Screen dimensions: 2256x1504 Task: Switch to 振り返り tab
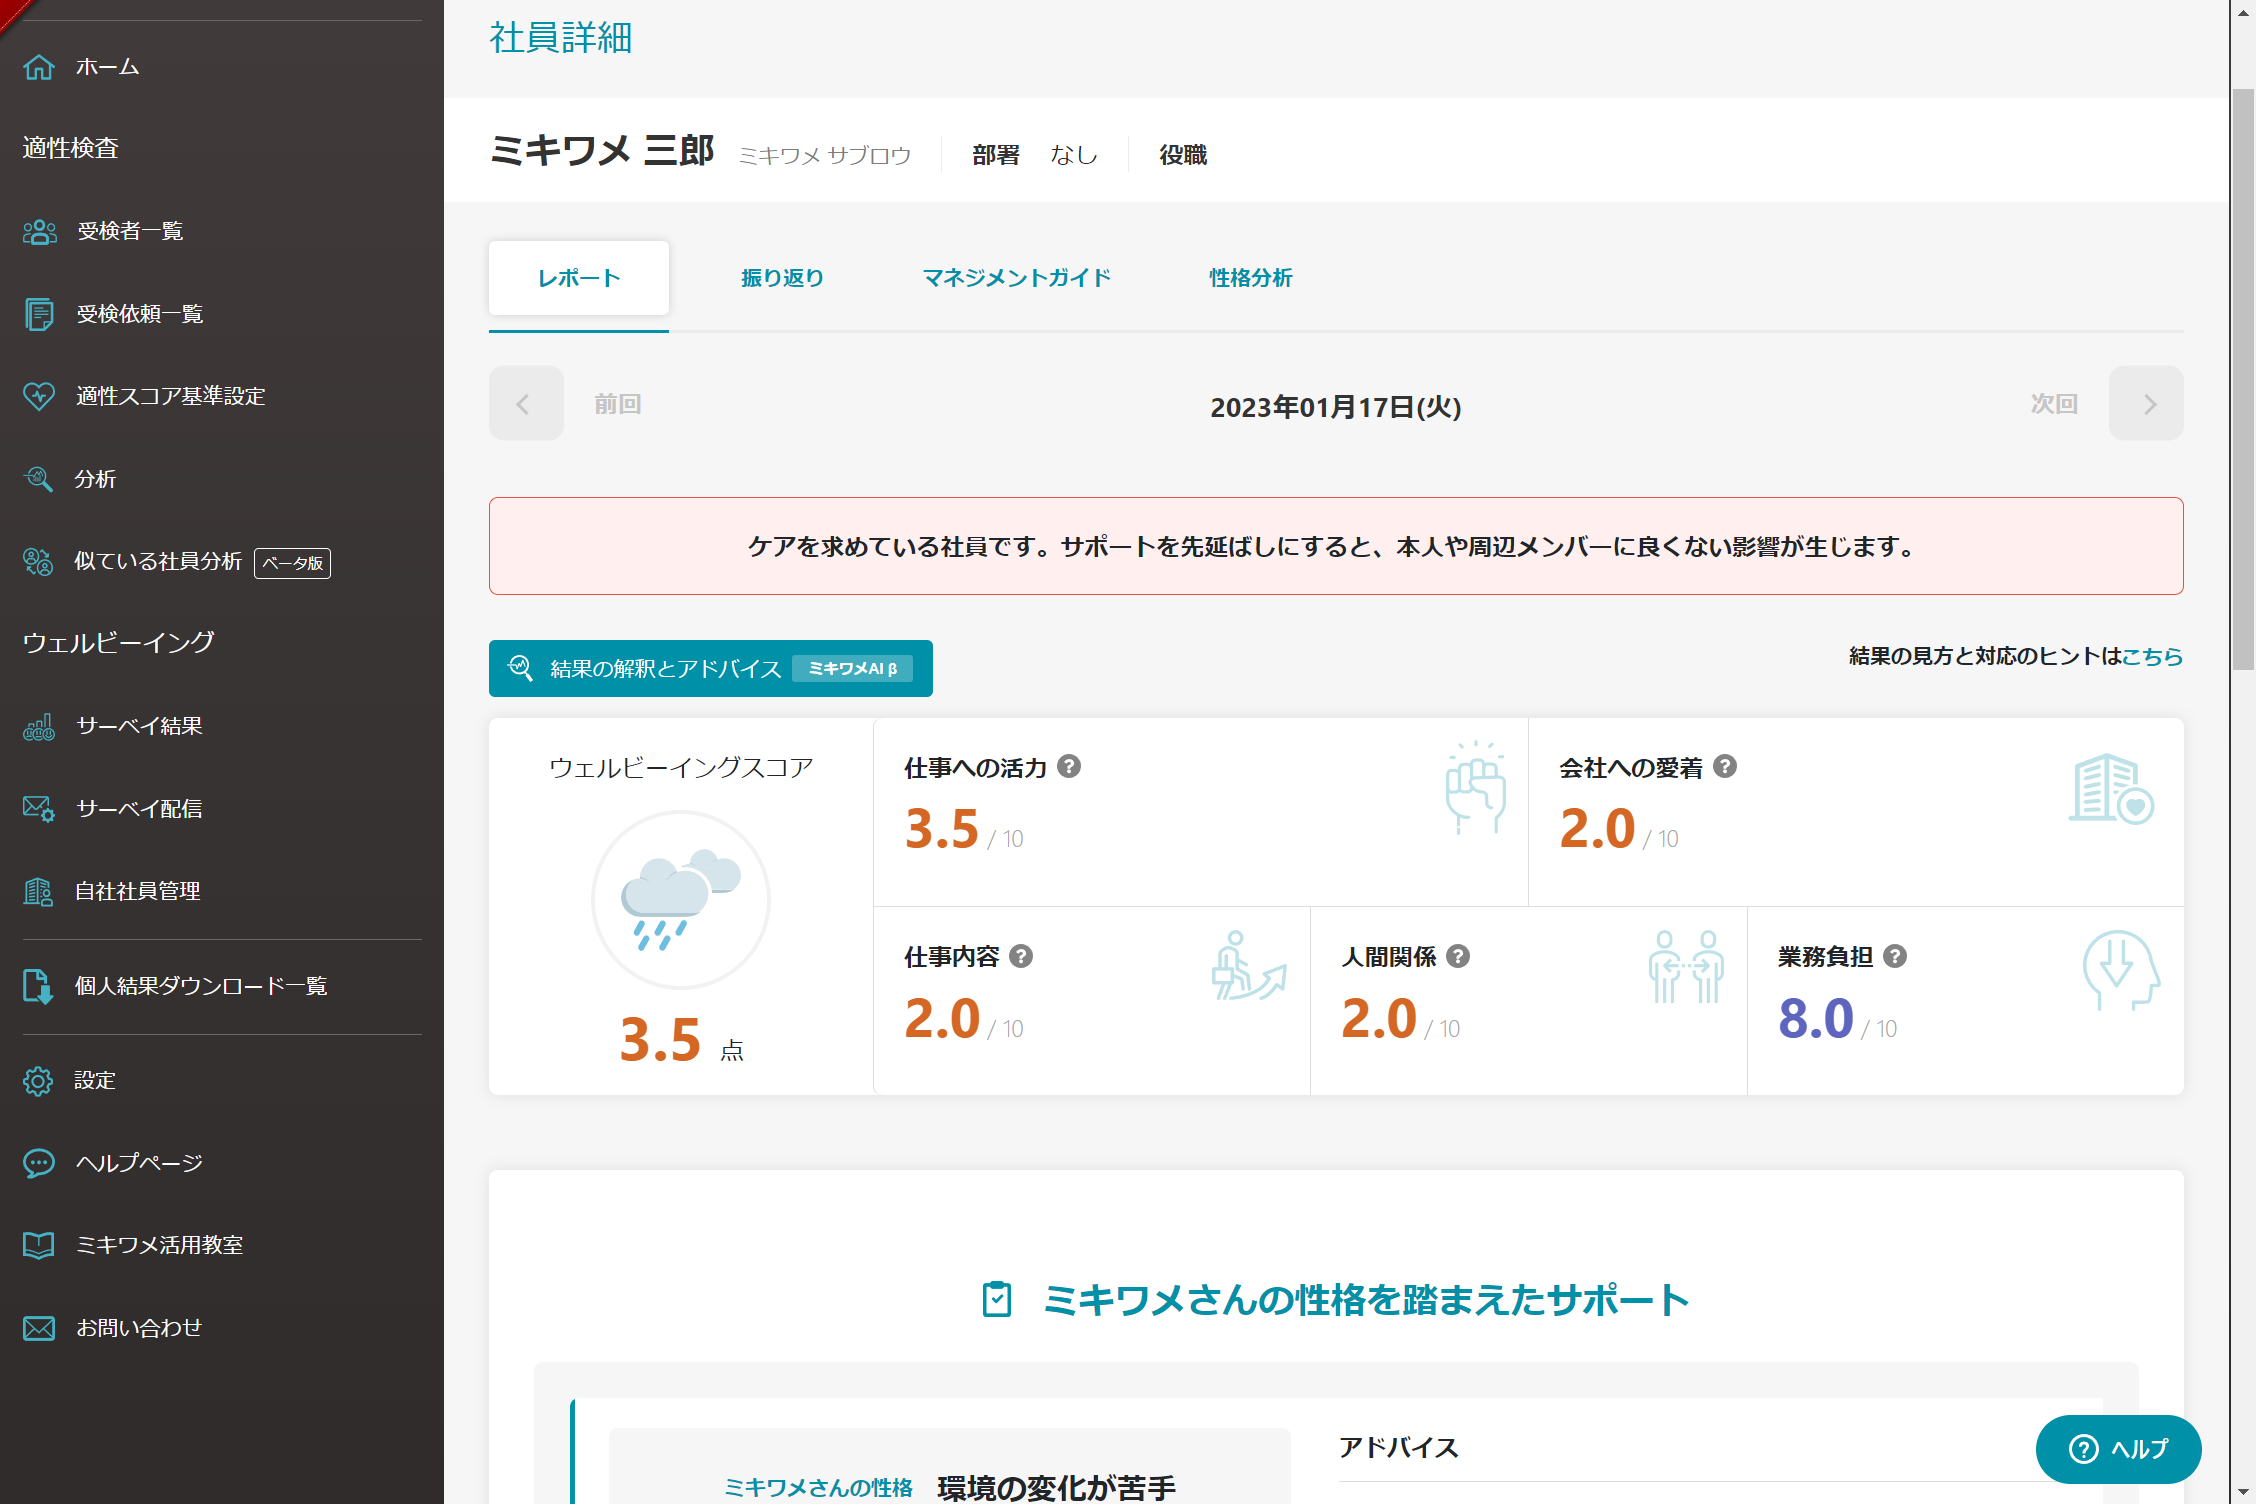[782, 278]
